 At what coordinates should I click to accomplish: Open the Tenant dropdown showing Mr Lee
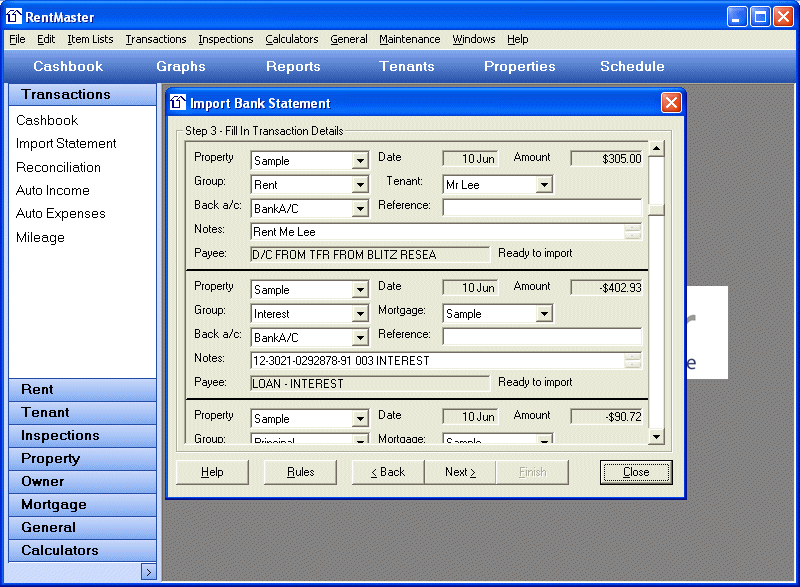click(543, 185)
